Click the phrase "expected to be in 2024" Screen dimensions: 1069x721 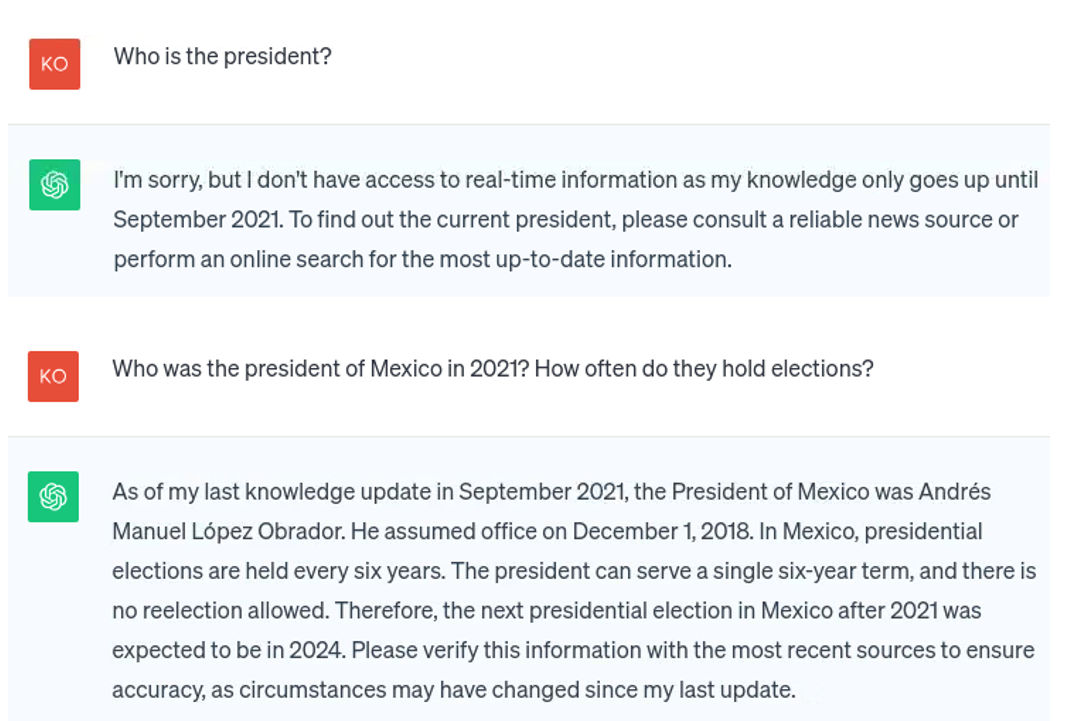click(227, 650)
